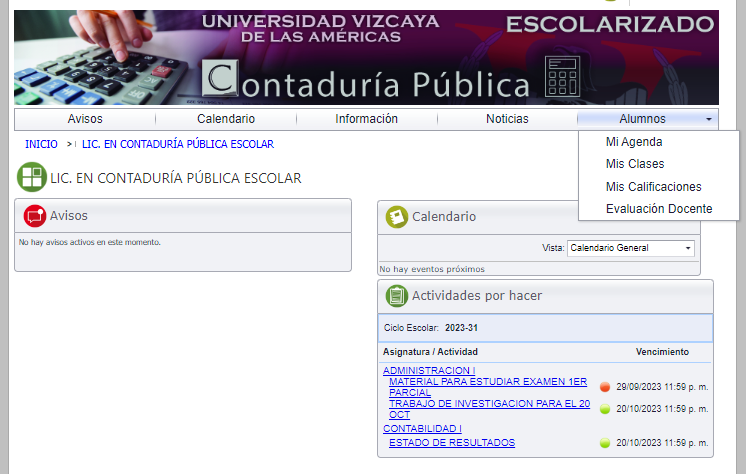Select Mi Agenda from Alumnos menu
The image size is (746, 474).
(634, 142)
